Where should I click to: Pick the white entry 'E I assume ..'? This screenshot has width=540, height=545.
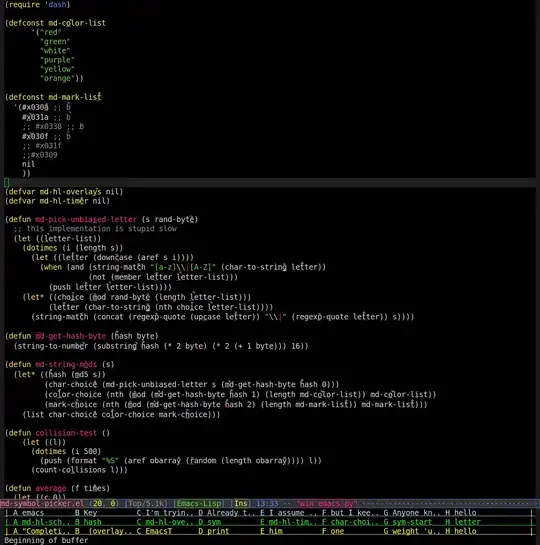point(287,513)
